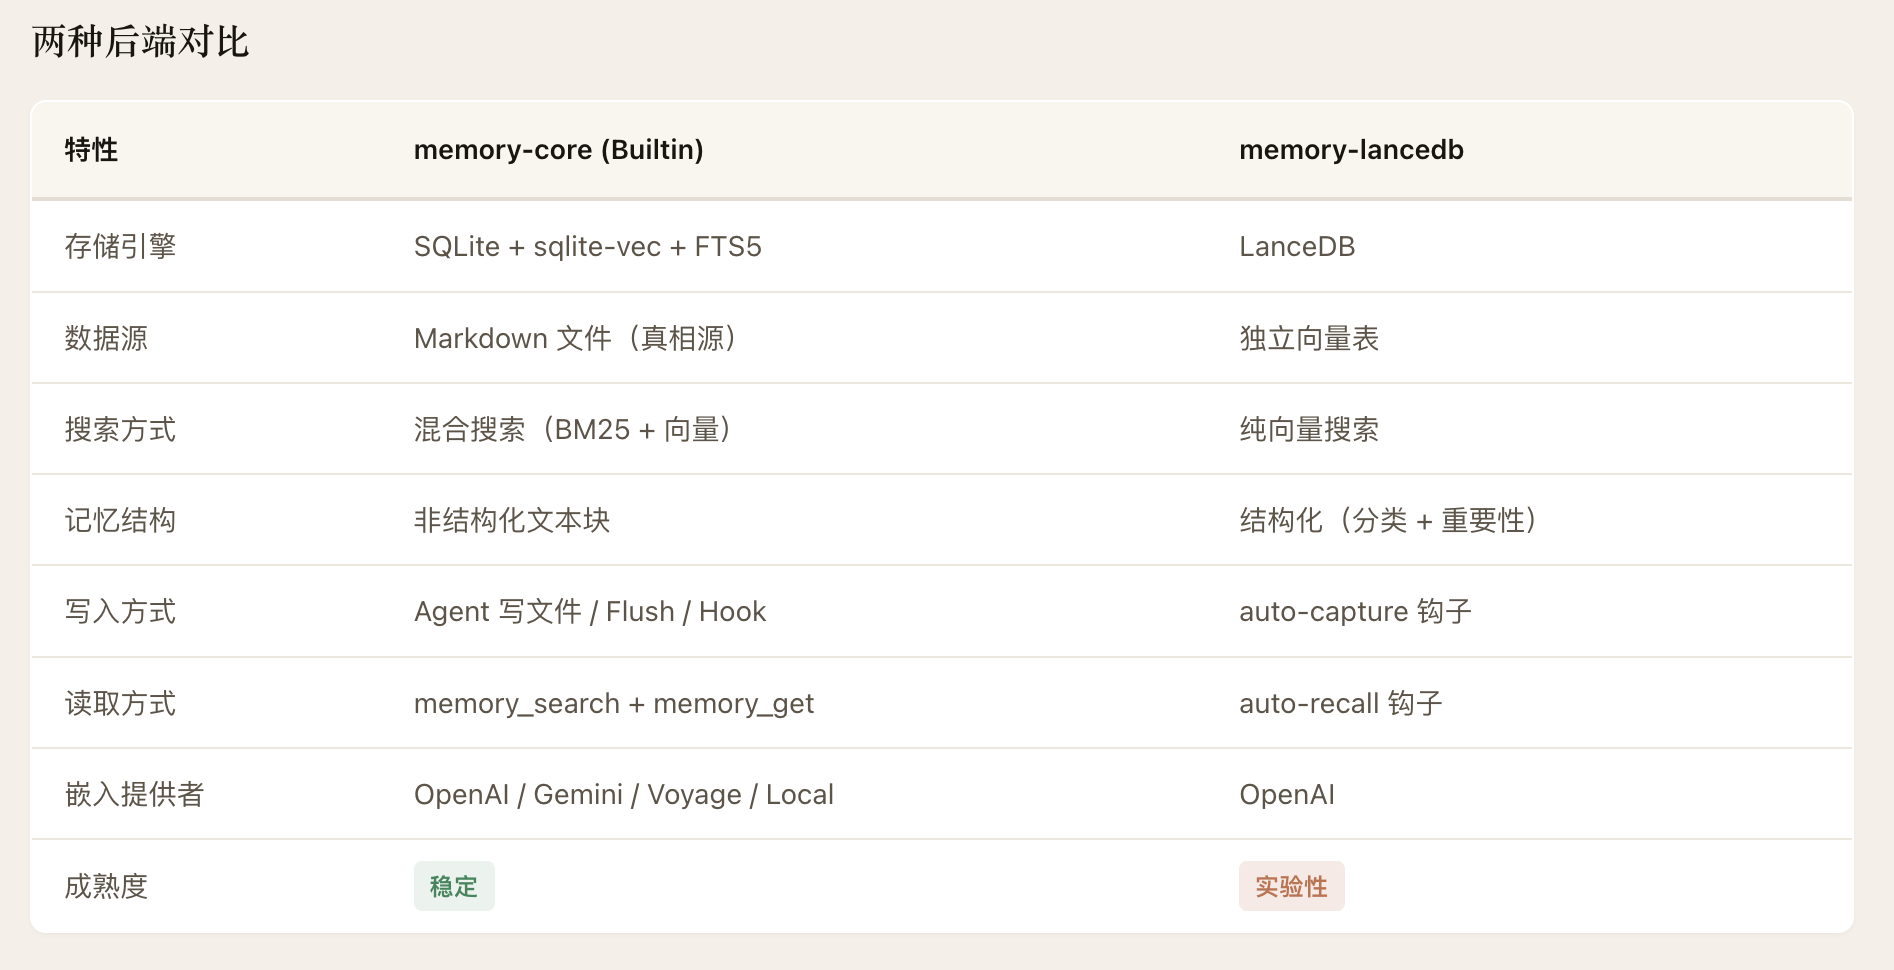The height and width of the screenshot is (970, 1894).
Task: Click 混合搜索（BM25 + 向量）text
Action: coord(573,429)
